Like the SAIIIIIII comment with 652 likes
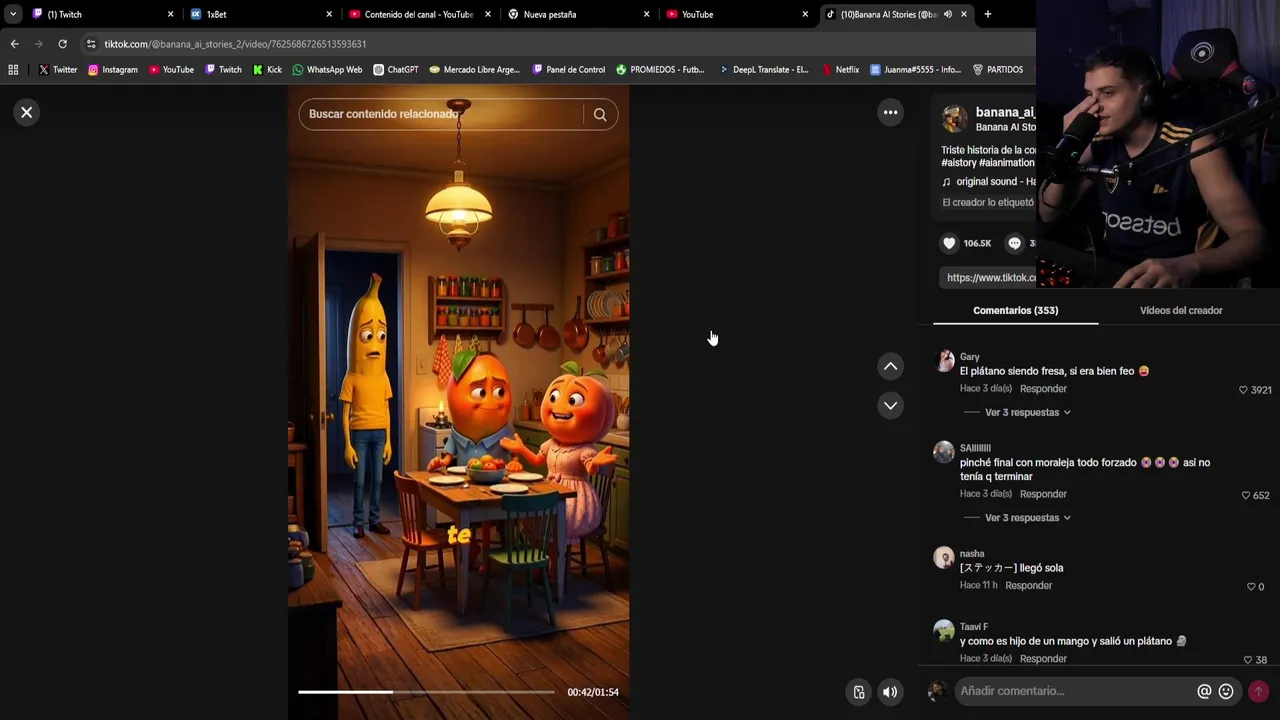1280x720 pixels. tap(1246, 495)
